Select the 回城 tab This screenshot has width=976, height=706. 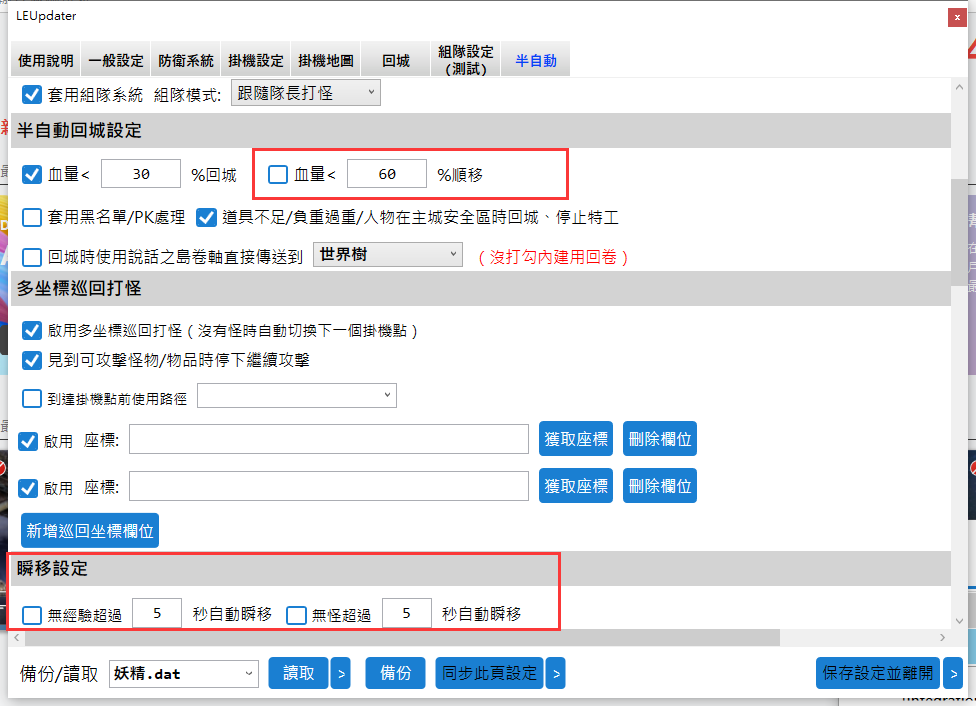(x=396, y=60)
